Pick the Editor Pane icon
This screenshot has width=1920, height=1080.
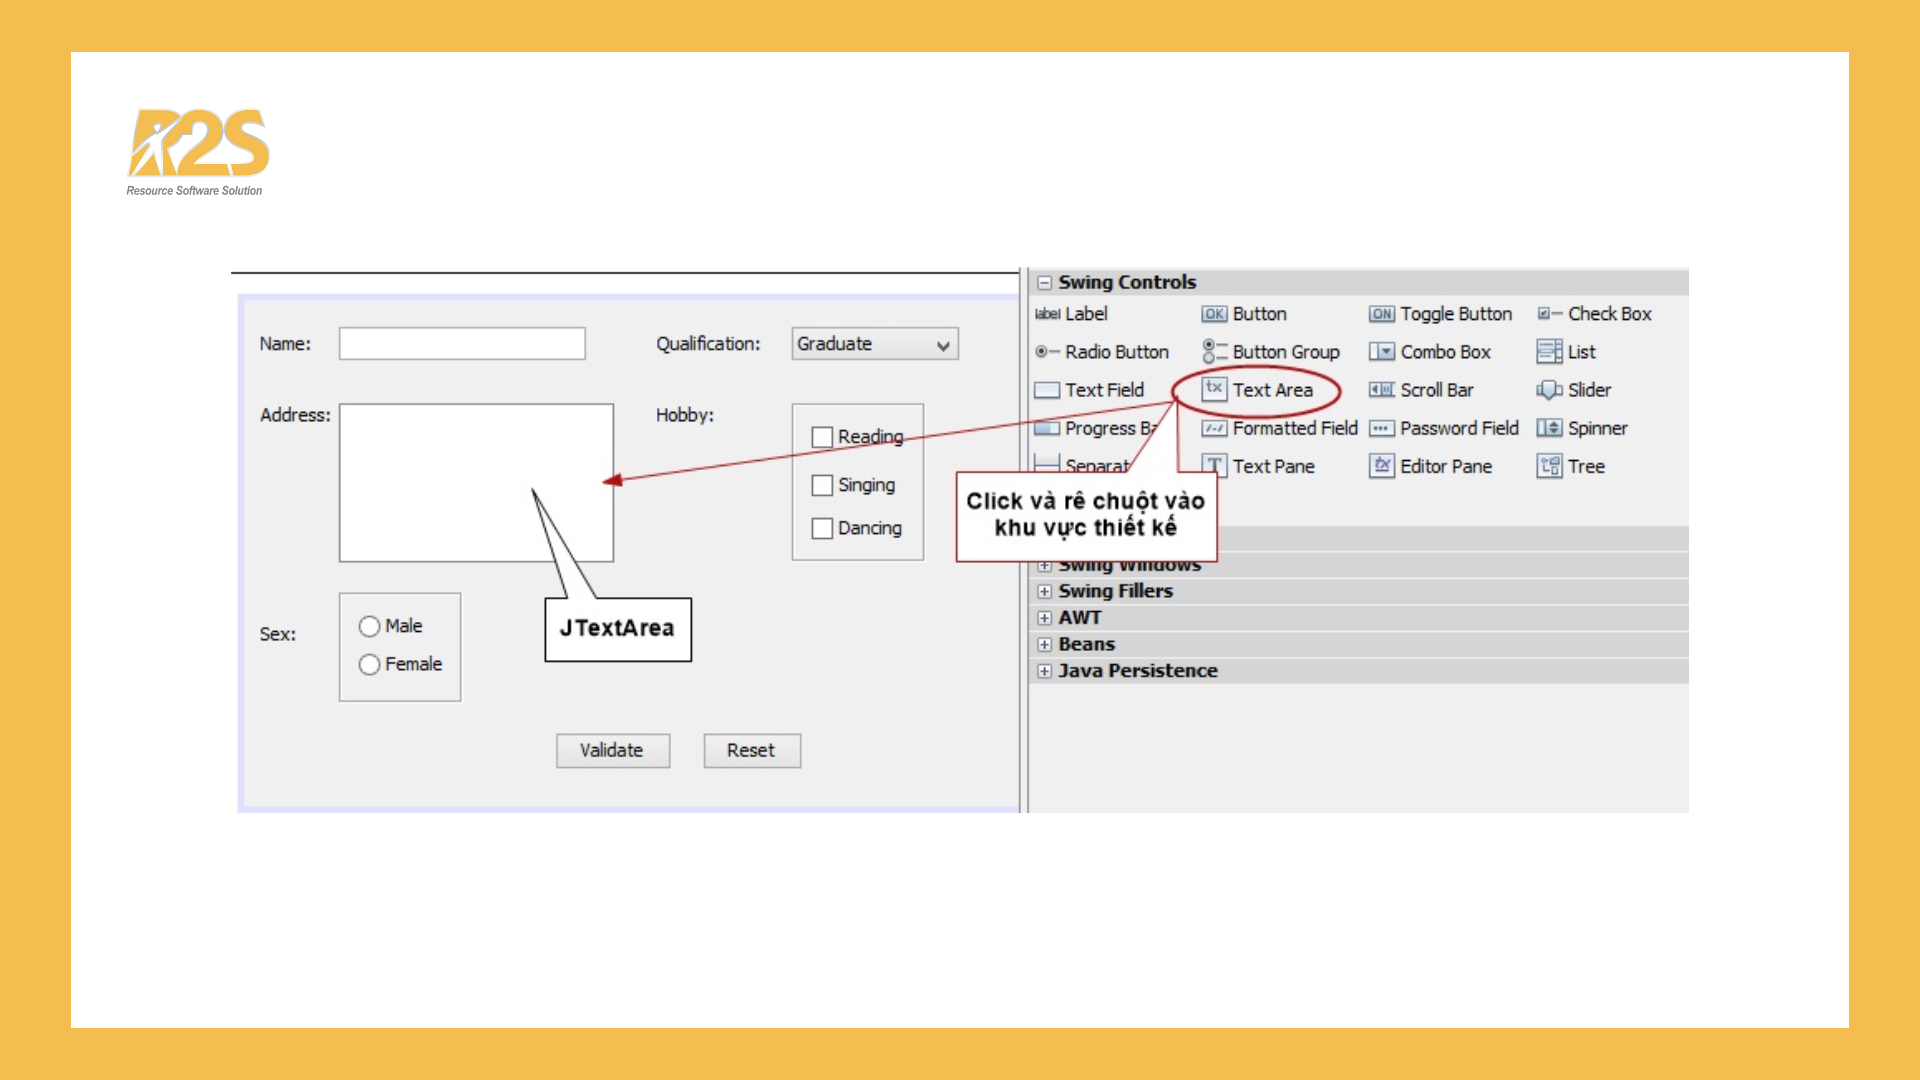click(1381, 466)
